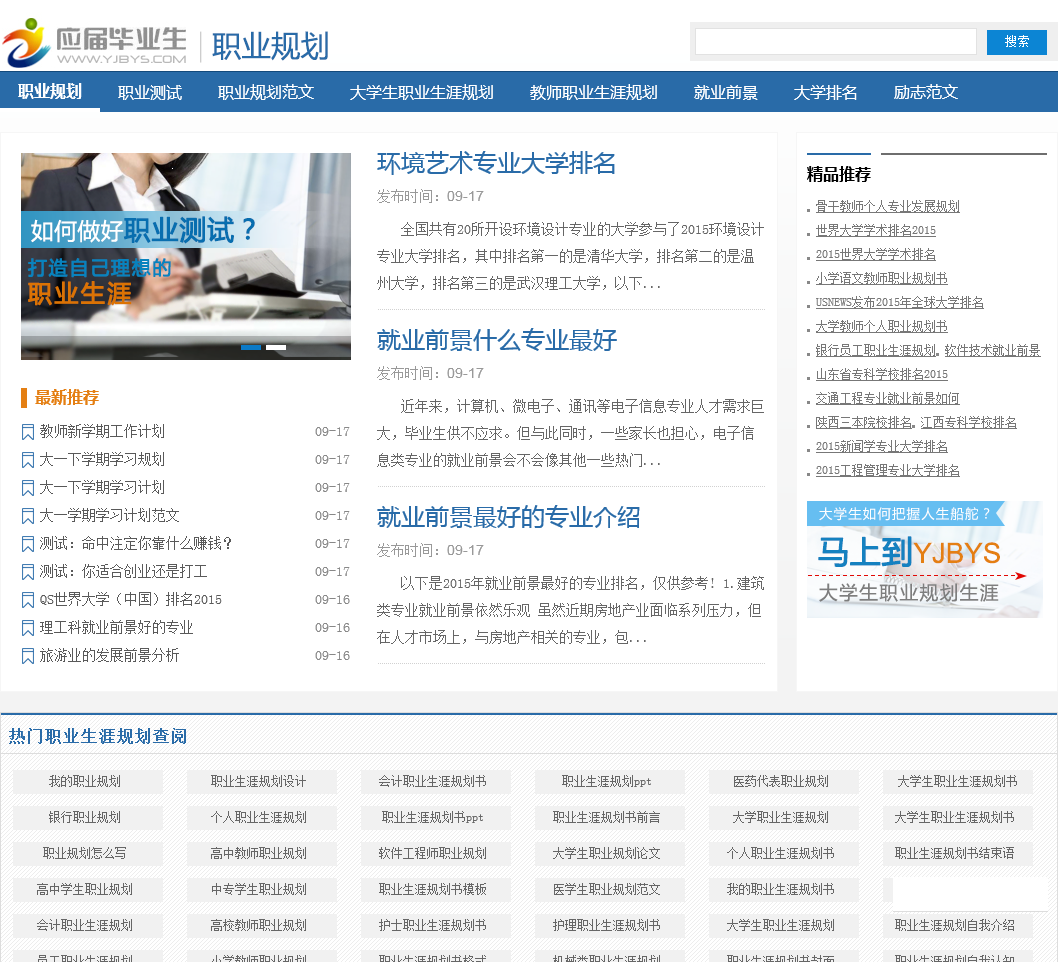Open the 教师职业生涯规划 nav tab
Image resolution: width=1058 pixels, height=962 pixels.
[594, 92]
